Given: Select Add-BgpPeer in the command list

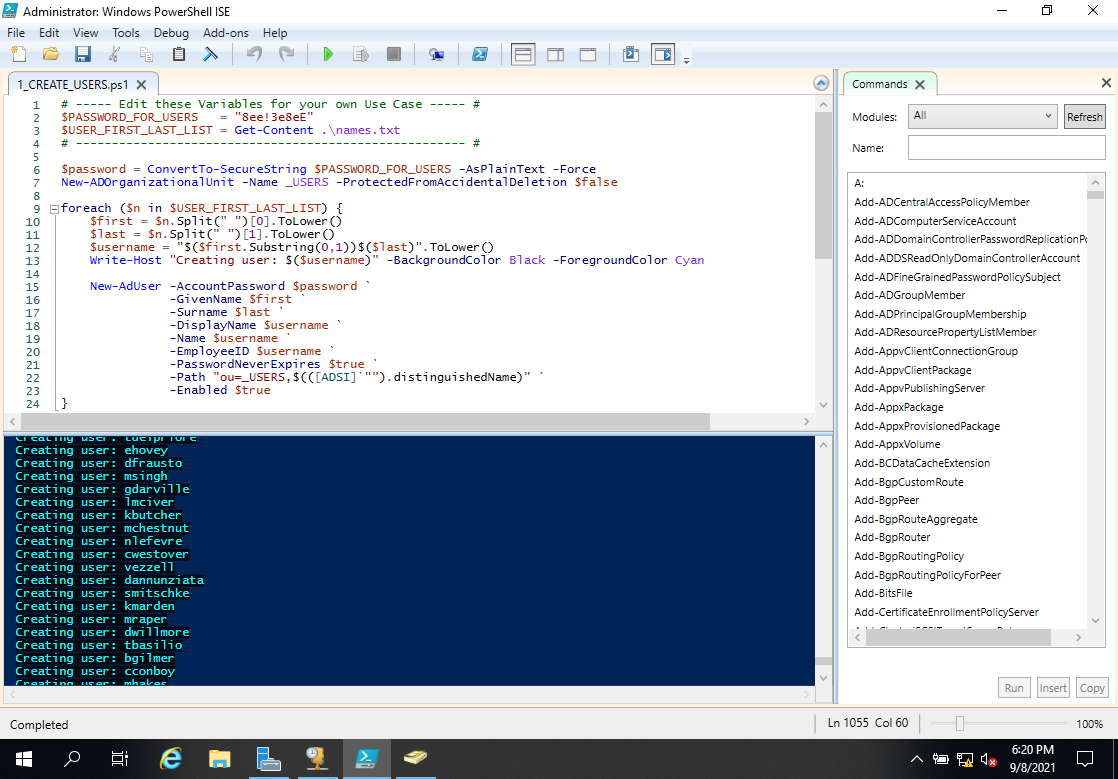Looking at the screenshot, I should pos(886,500).
